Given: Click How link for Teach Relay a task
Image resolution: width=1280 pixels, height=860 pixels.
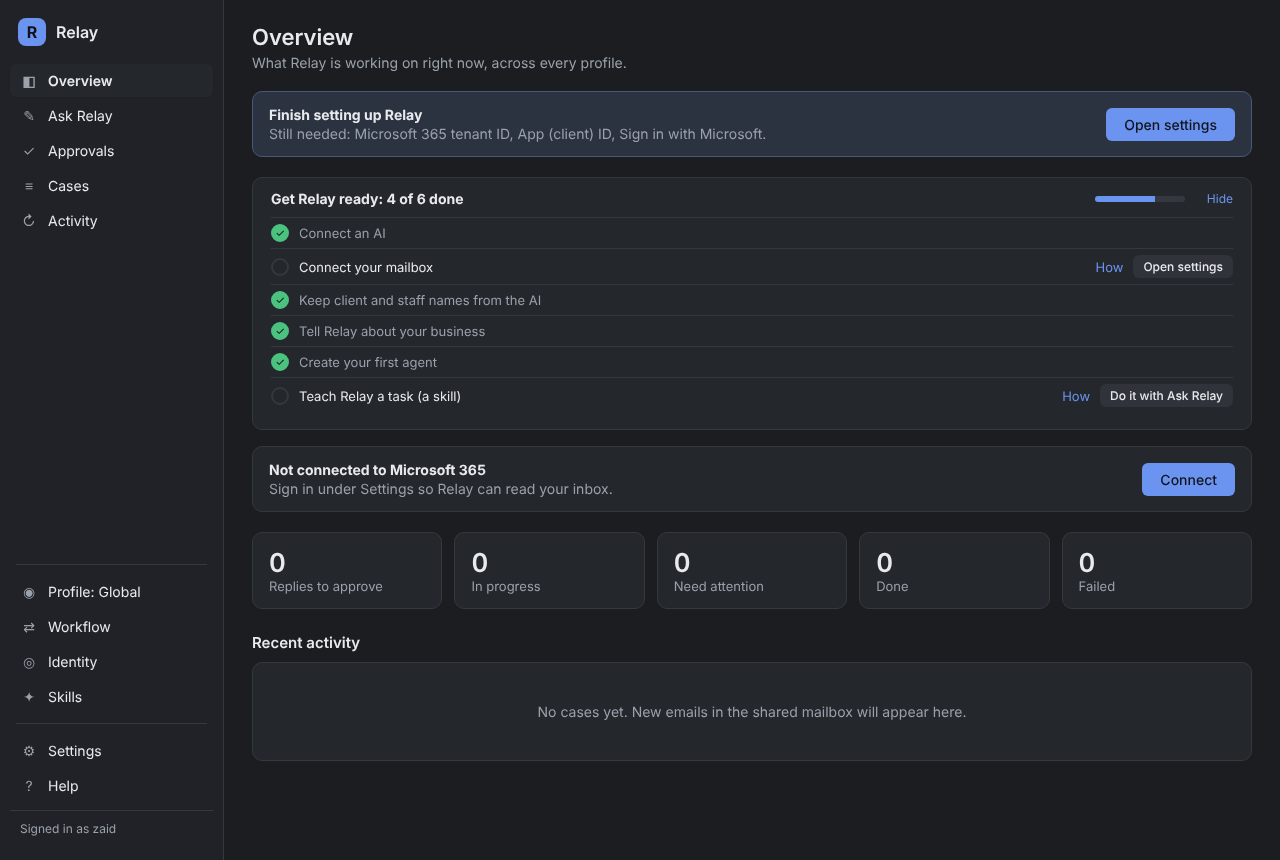Looking at the screenshot, I should click(1076, 397).
